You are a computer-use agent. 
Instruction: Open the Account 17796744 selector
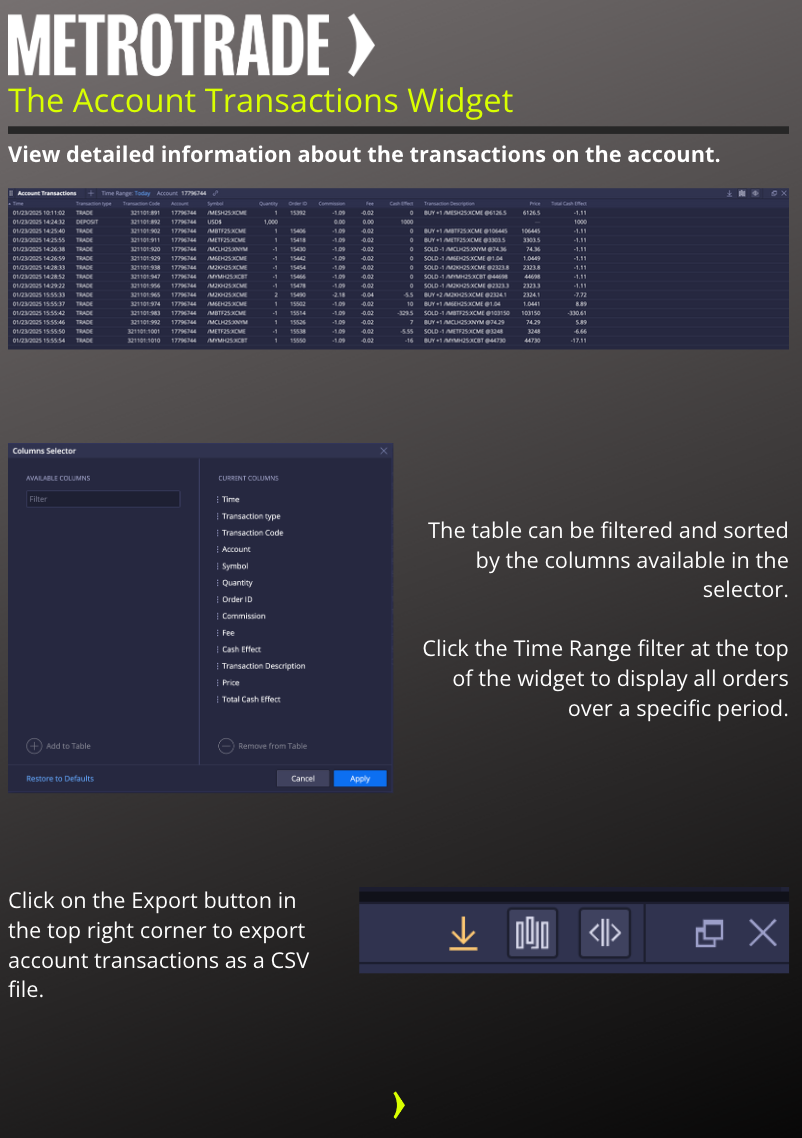(x=181, y=194)
